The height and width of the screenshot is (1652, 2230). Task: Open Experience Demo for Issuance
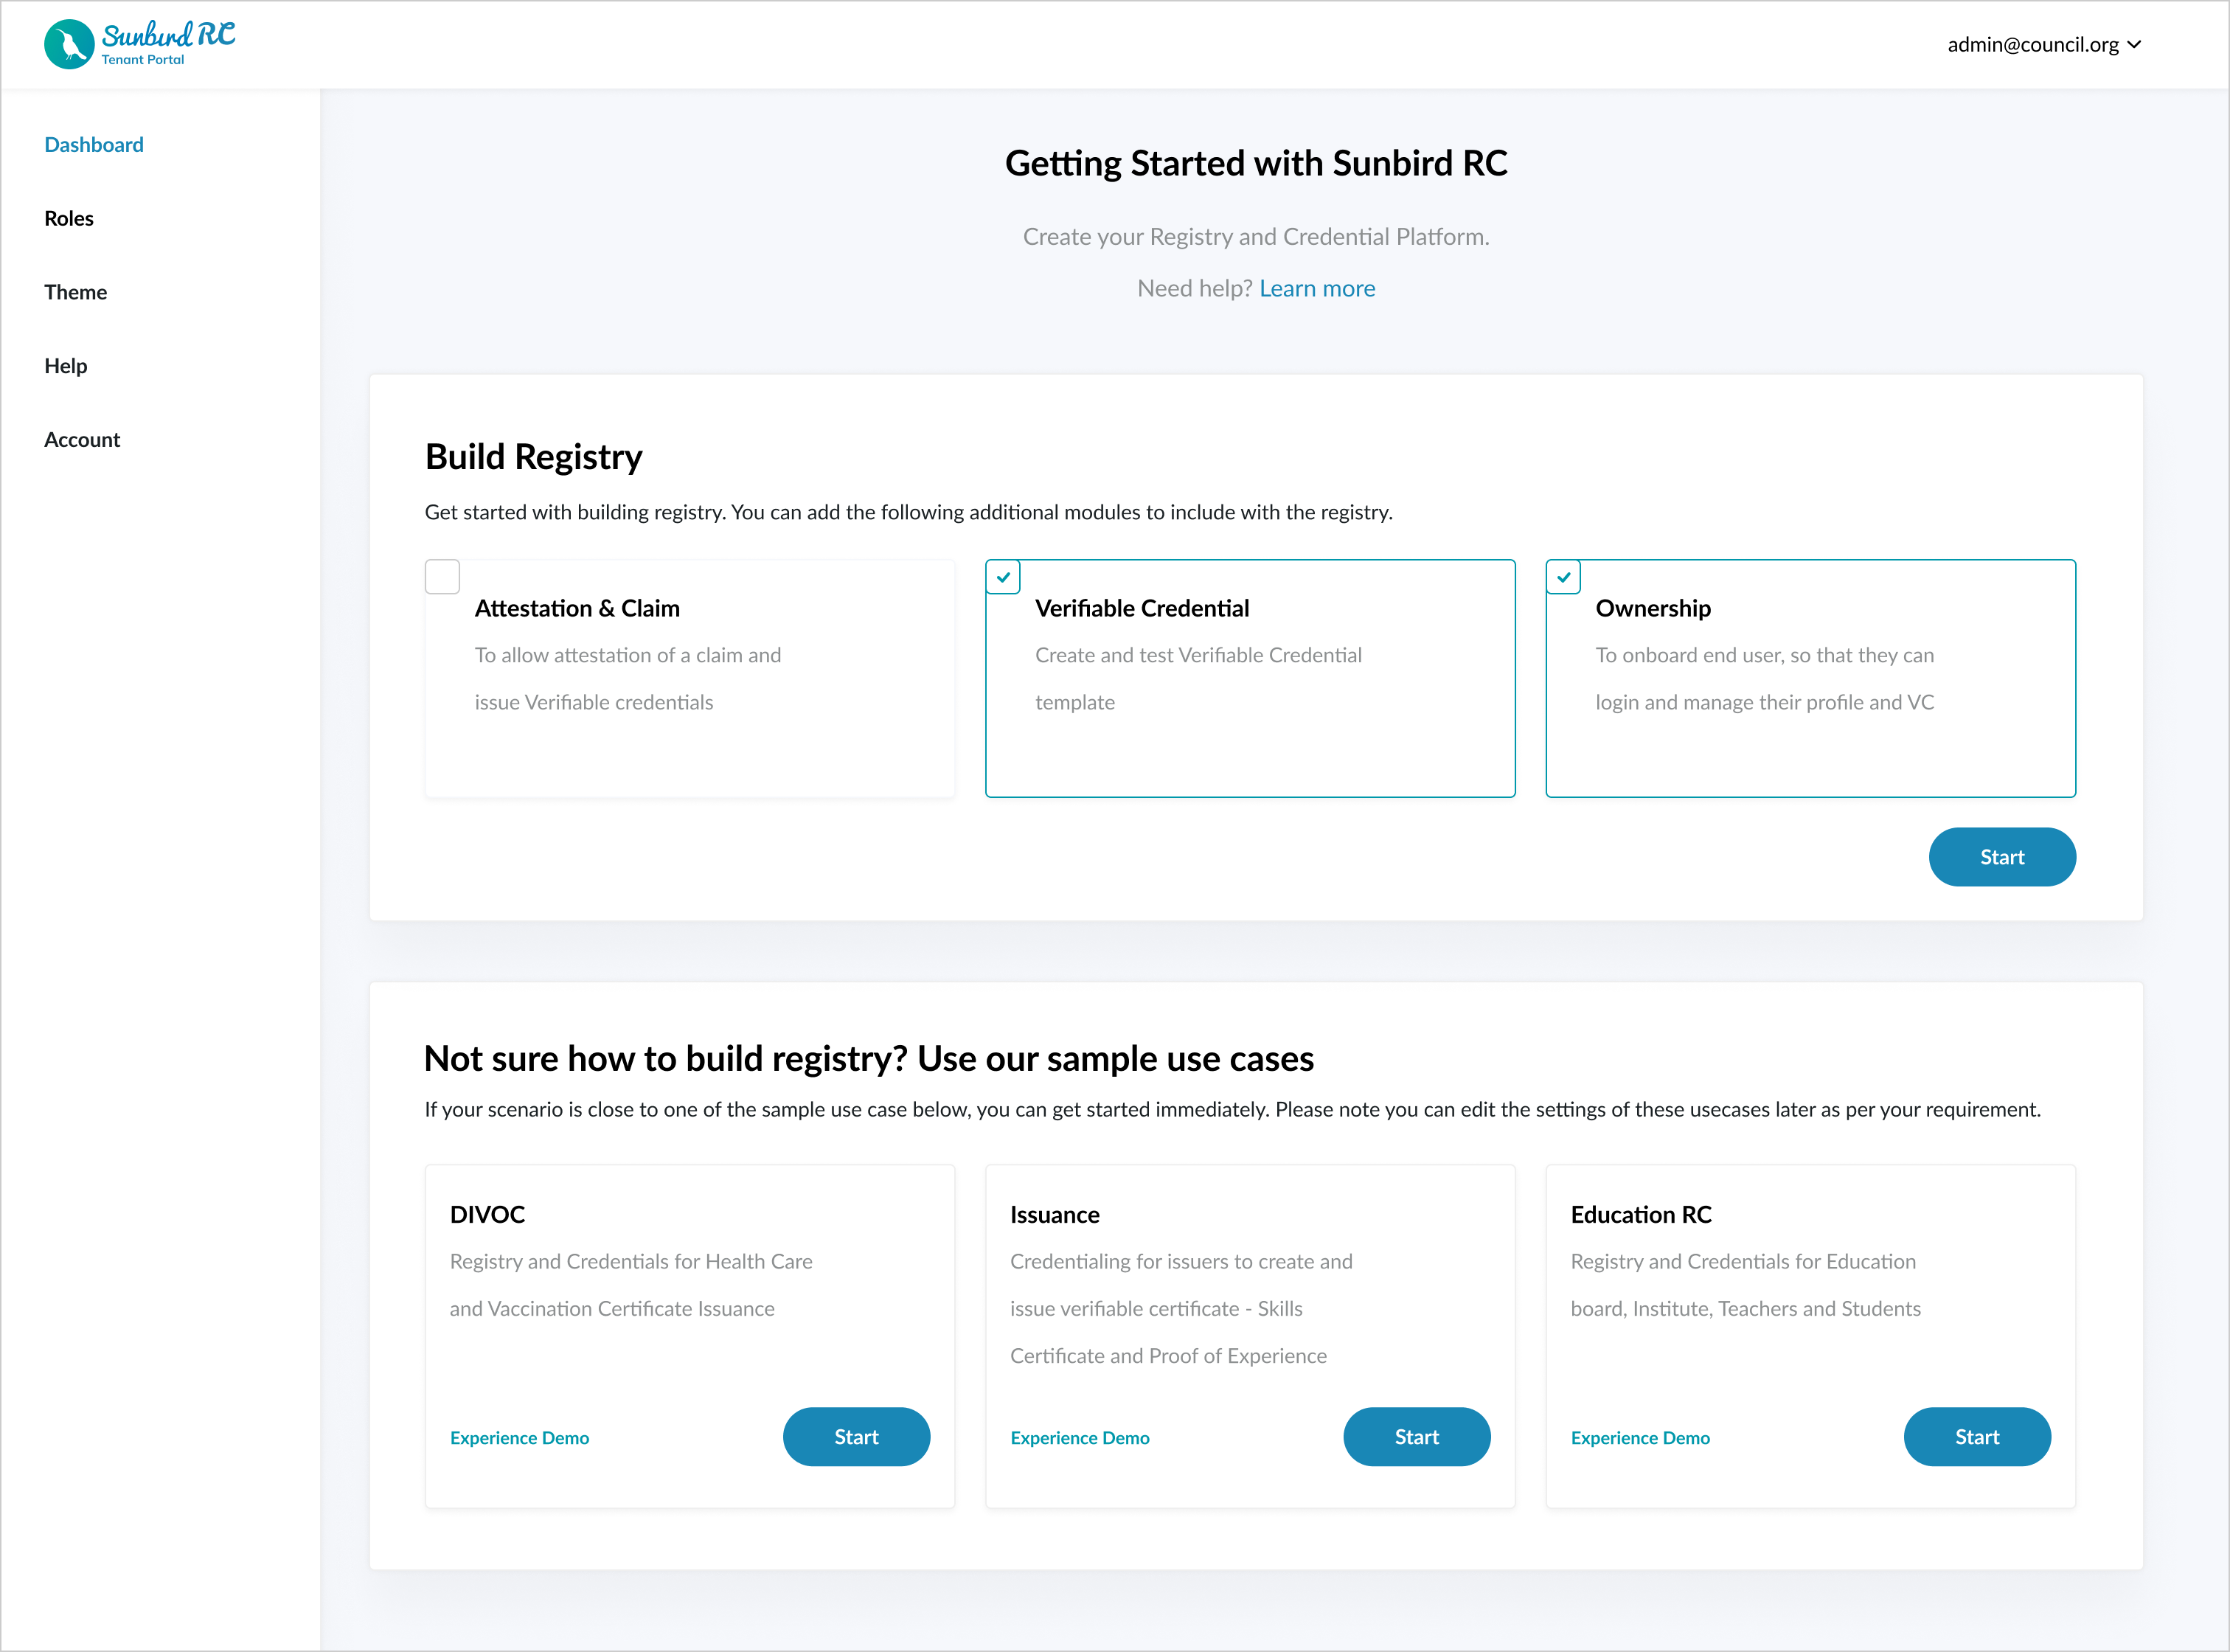click(x=1079, y=1438)
